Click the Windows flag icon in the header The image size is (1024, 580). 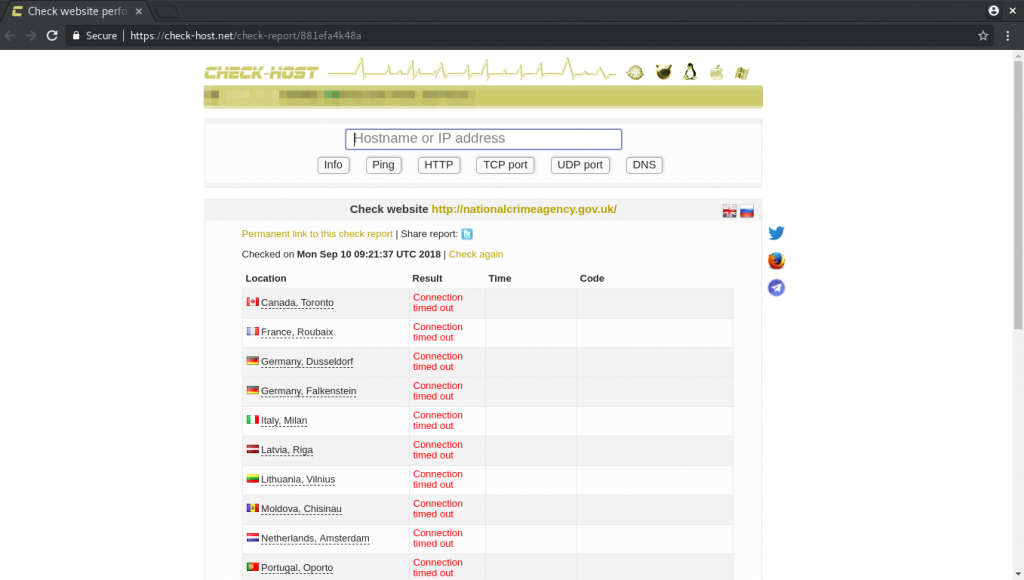[x=742, y=72]
